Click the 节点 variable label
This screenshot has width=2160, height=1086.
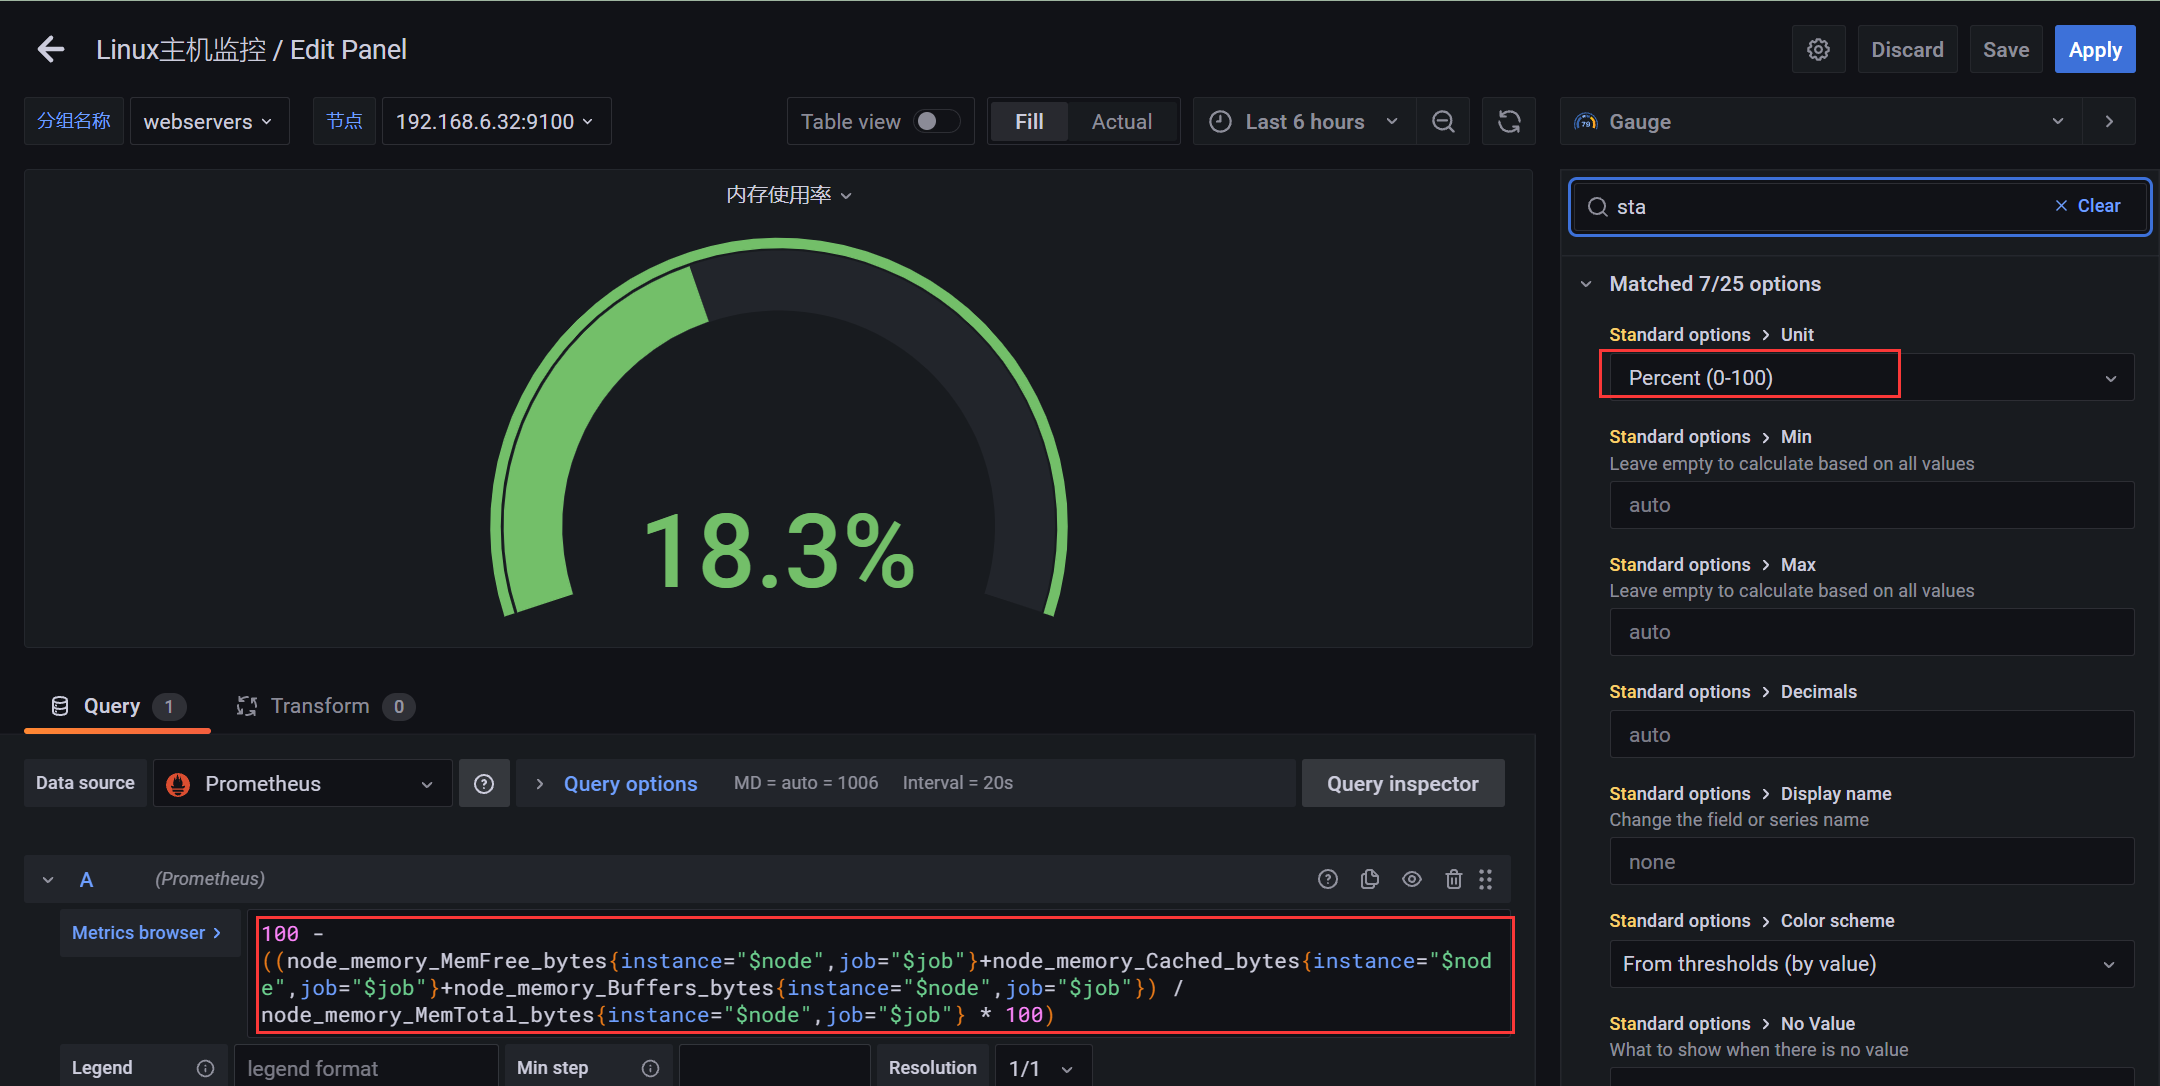coord(344,121)
